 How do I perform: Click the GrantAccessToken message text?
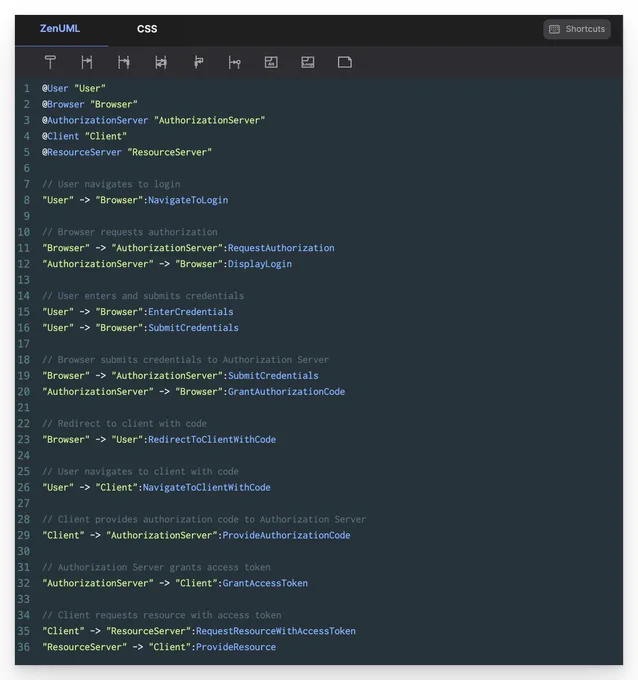pyautogui.click(x=265, y=583)
